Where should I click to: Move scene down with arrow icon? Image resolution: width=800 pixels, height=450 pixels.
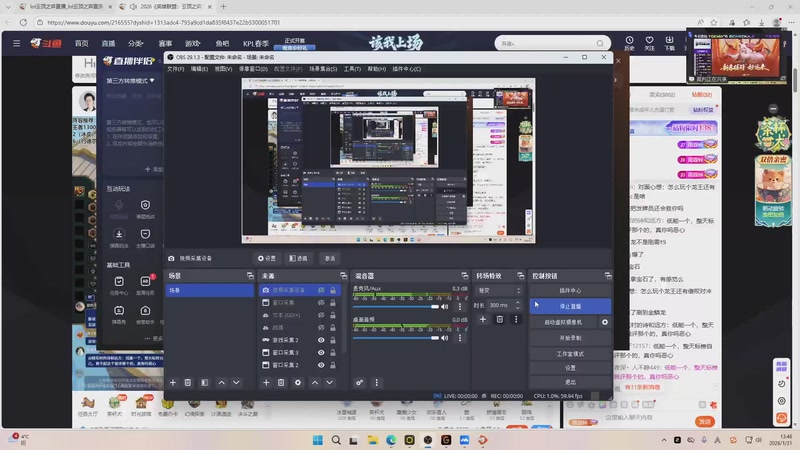(x=236, y=382)
